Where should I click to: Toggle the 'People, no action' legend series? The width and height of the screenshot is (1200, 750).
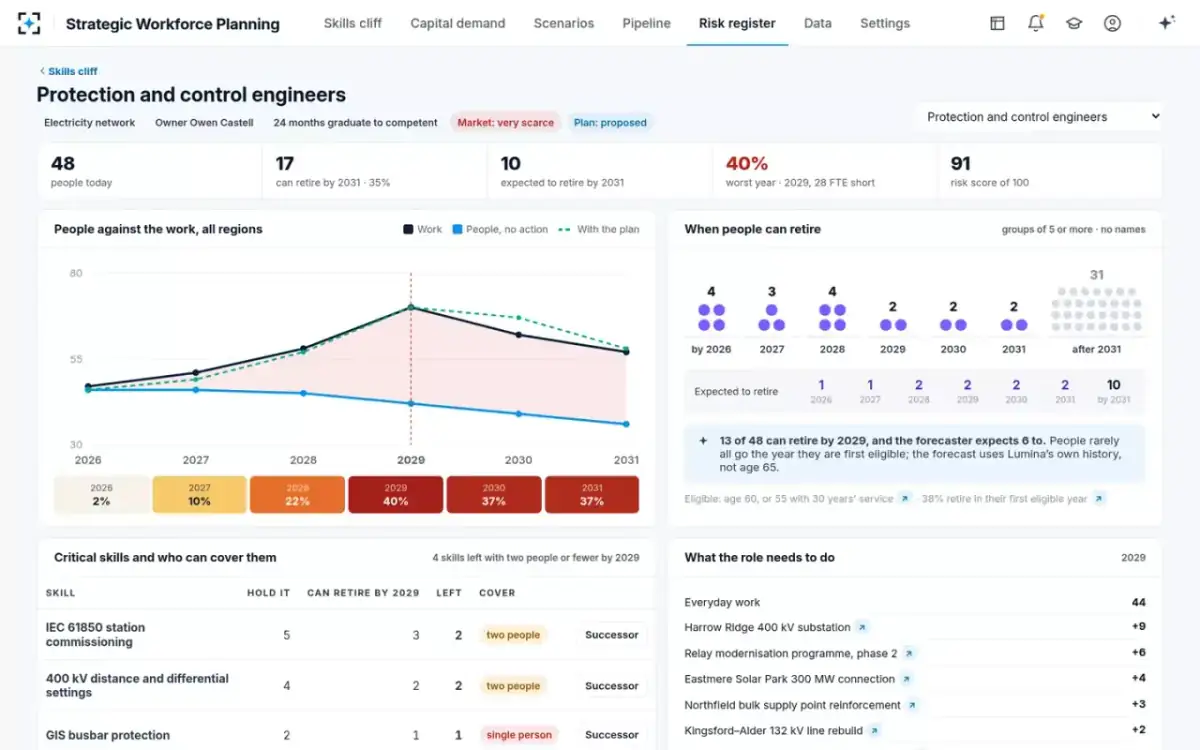500,229
